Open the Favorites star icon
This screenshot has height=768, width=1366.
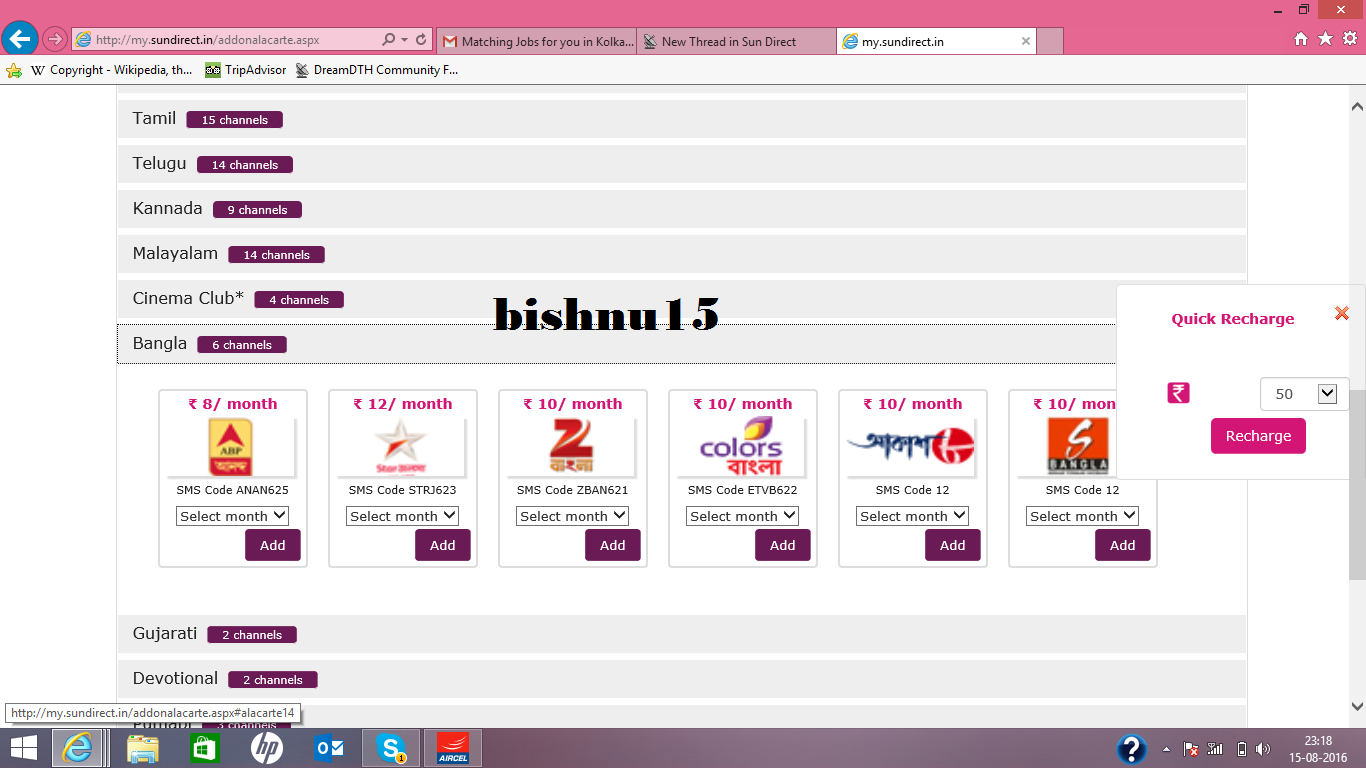[1325, 39]
